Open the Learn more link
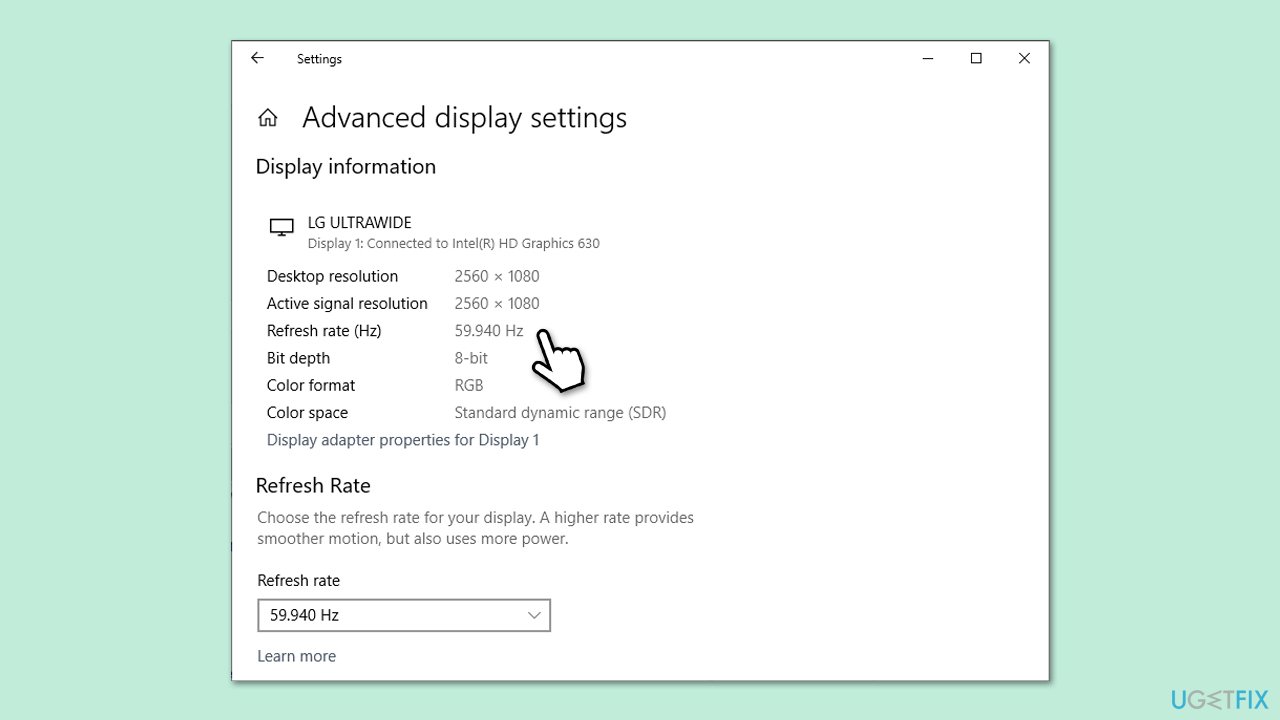The width and height of the screenshot is (1280, 720). (x=296, y=656)
